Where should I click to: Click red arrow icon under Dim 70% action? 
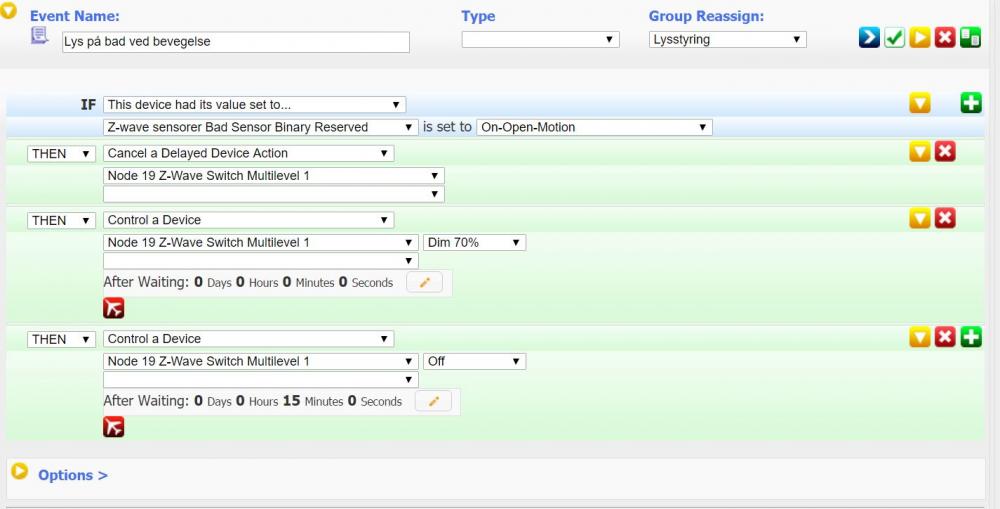114,308
